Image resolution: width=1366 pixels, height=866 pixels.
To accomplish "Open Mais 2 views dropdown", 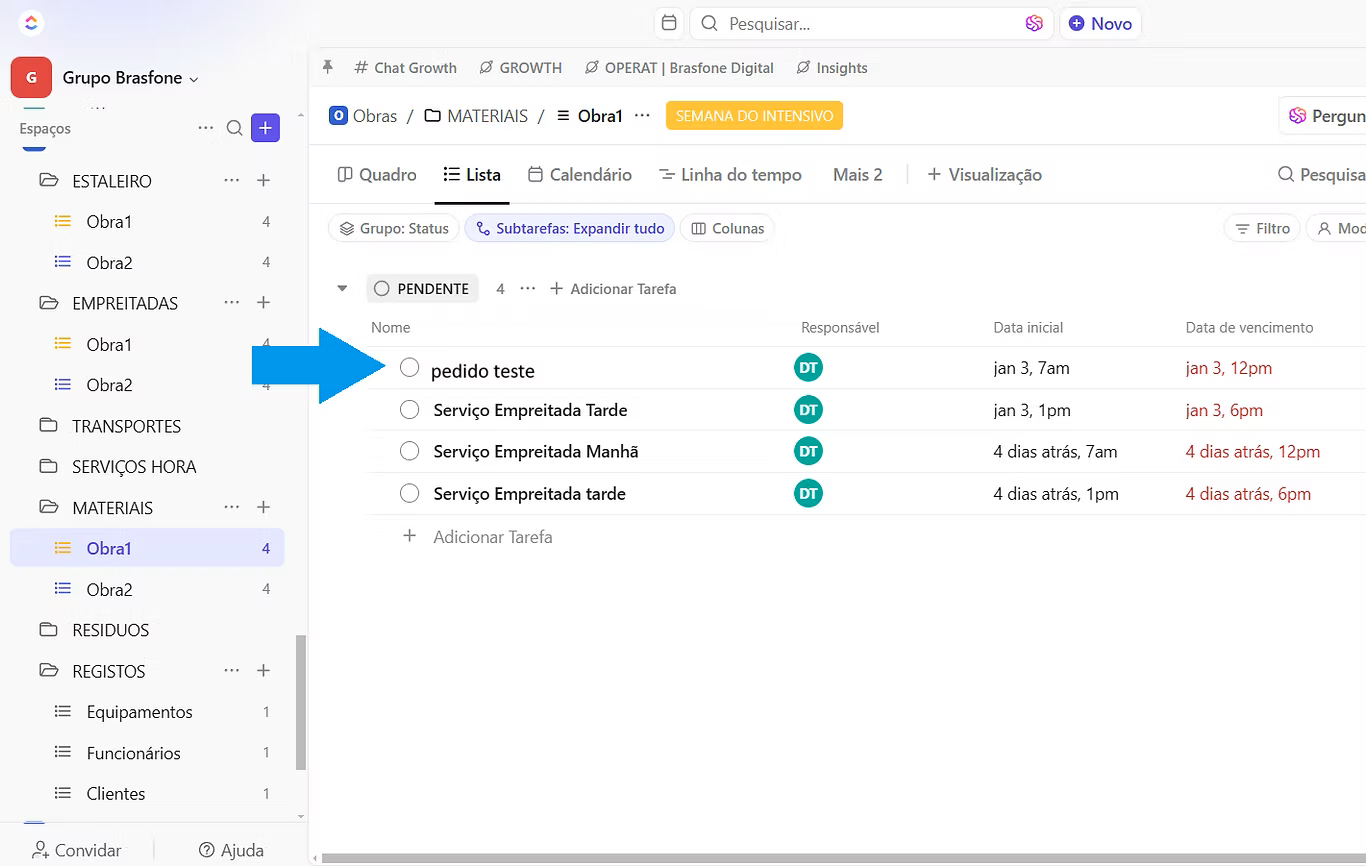I will tap(858, 175).
